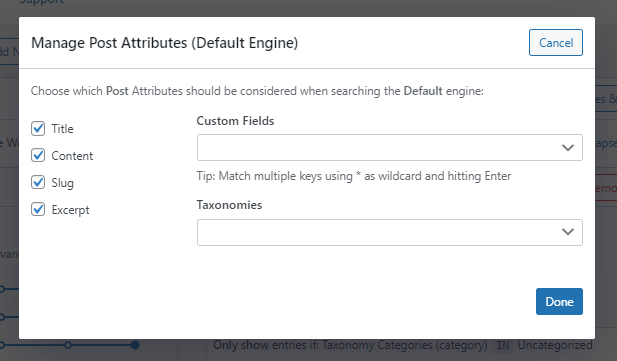Click the Cancel button in dialog header
The image size is (617, 361).
click(x=556, y=43)
